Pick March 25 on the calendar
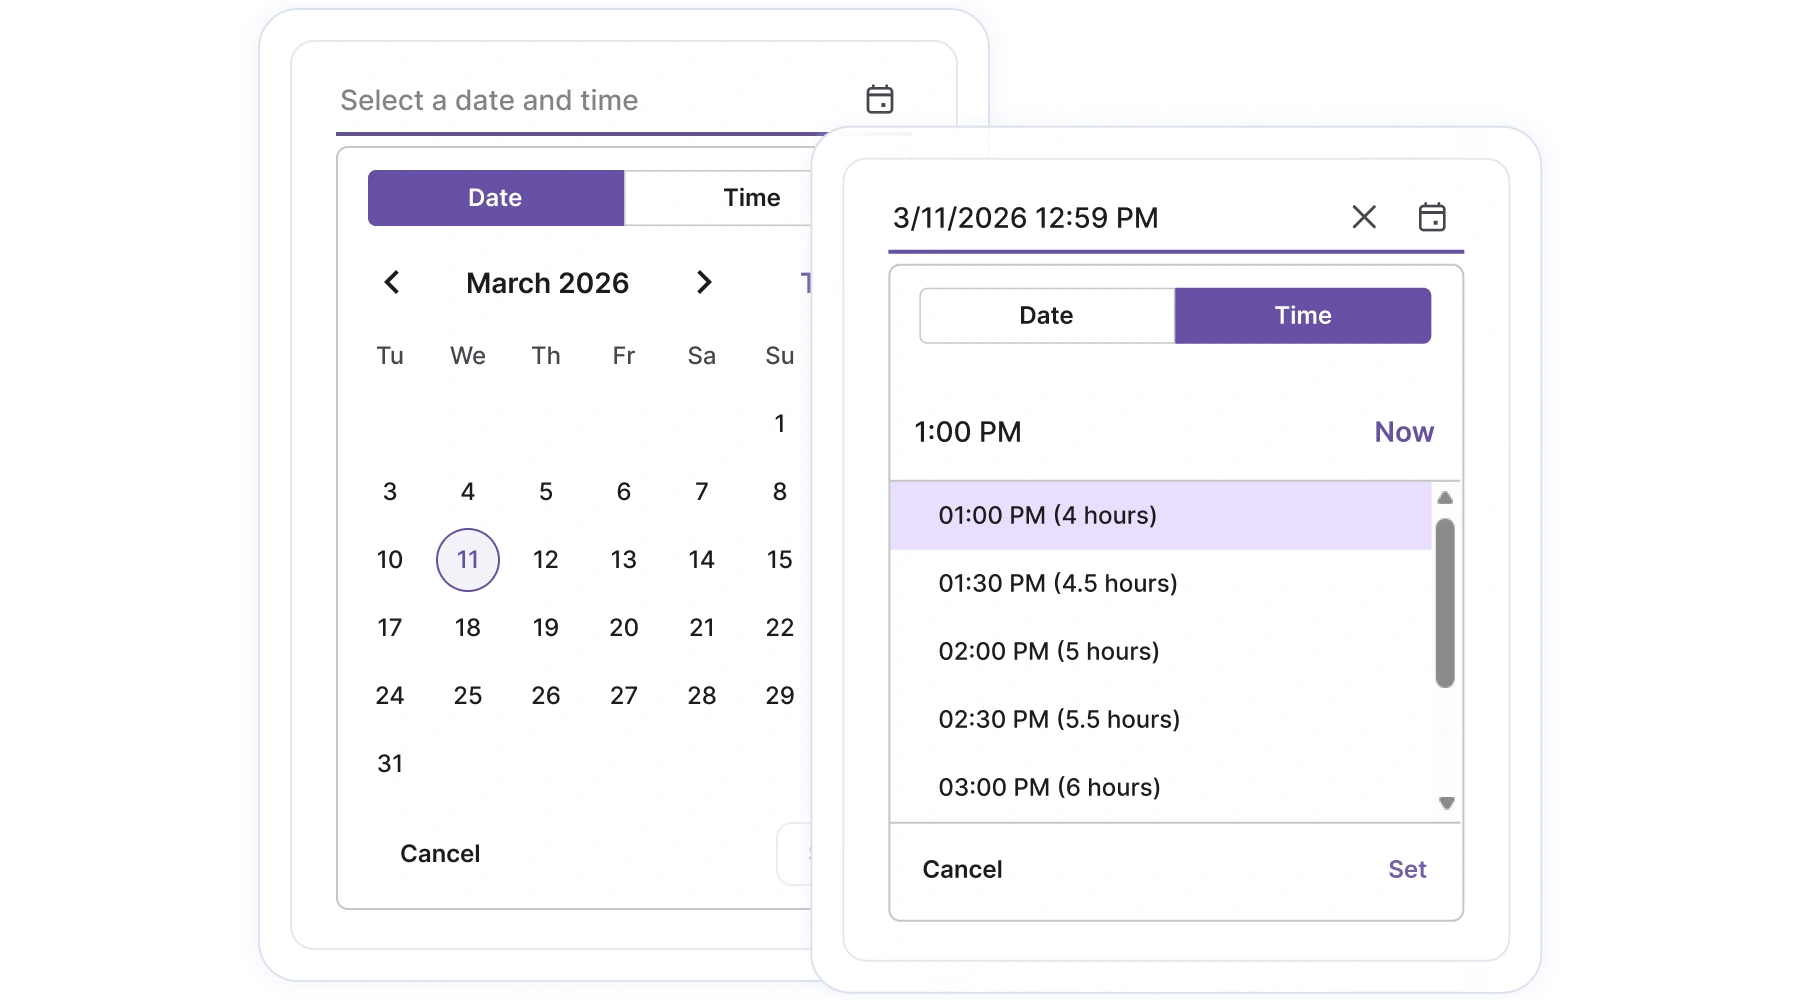 tap(467, 695)
